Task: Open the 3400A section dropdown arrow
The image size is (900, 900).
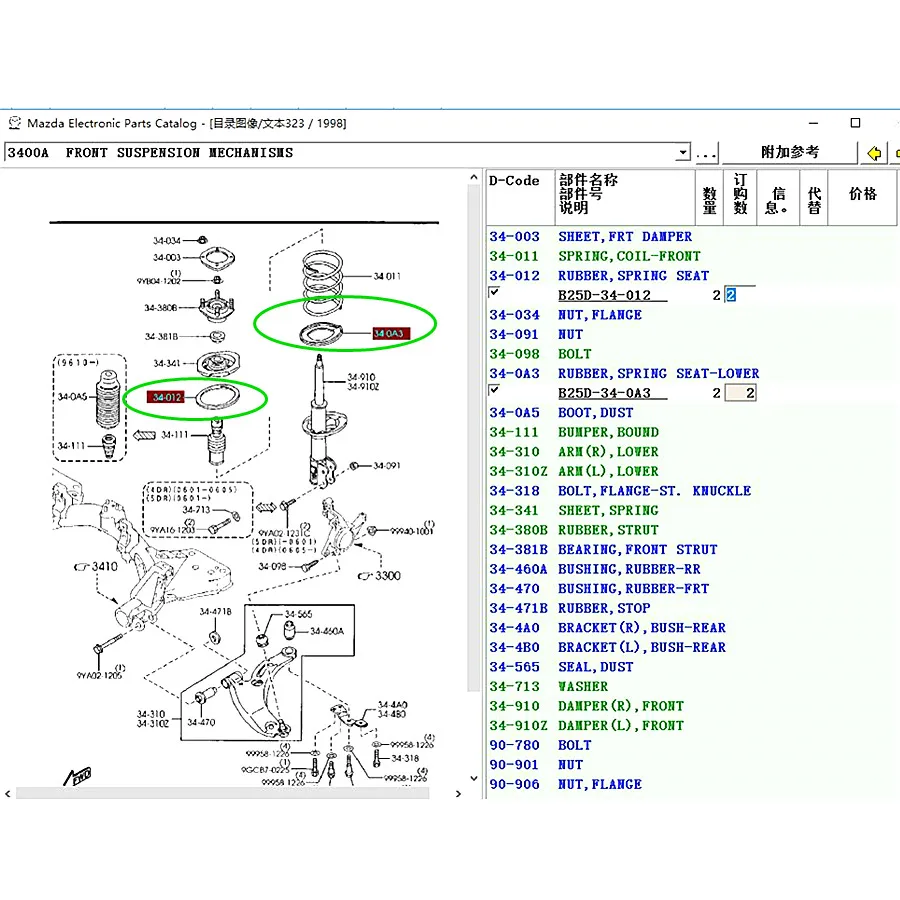Action: [682, 153]
